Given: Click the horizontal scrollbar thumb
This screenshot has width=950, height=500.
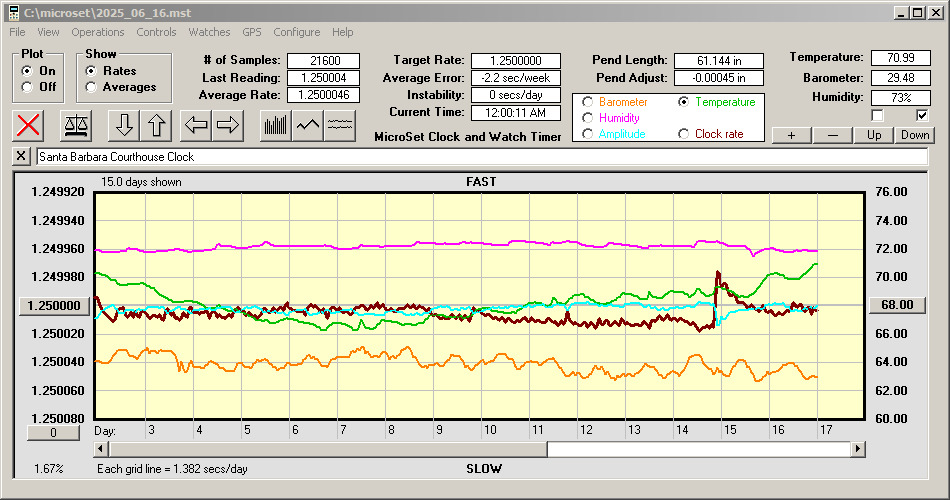Looking at the screenshot, I should (x=328, y=449).
